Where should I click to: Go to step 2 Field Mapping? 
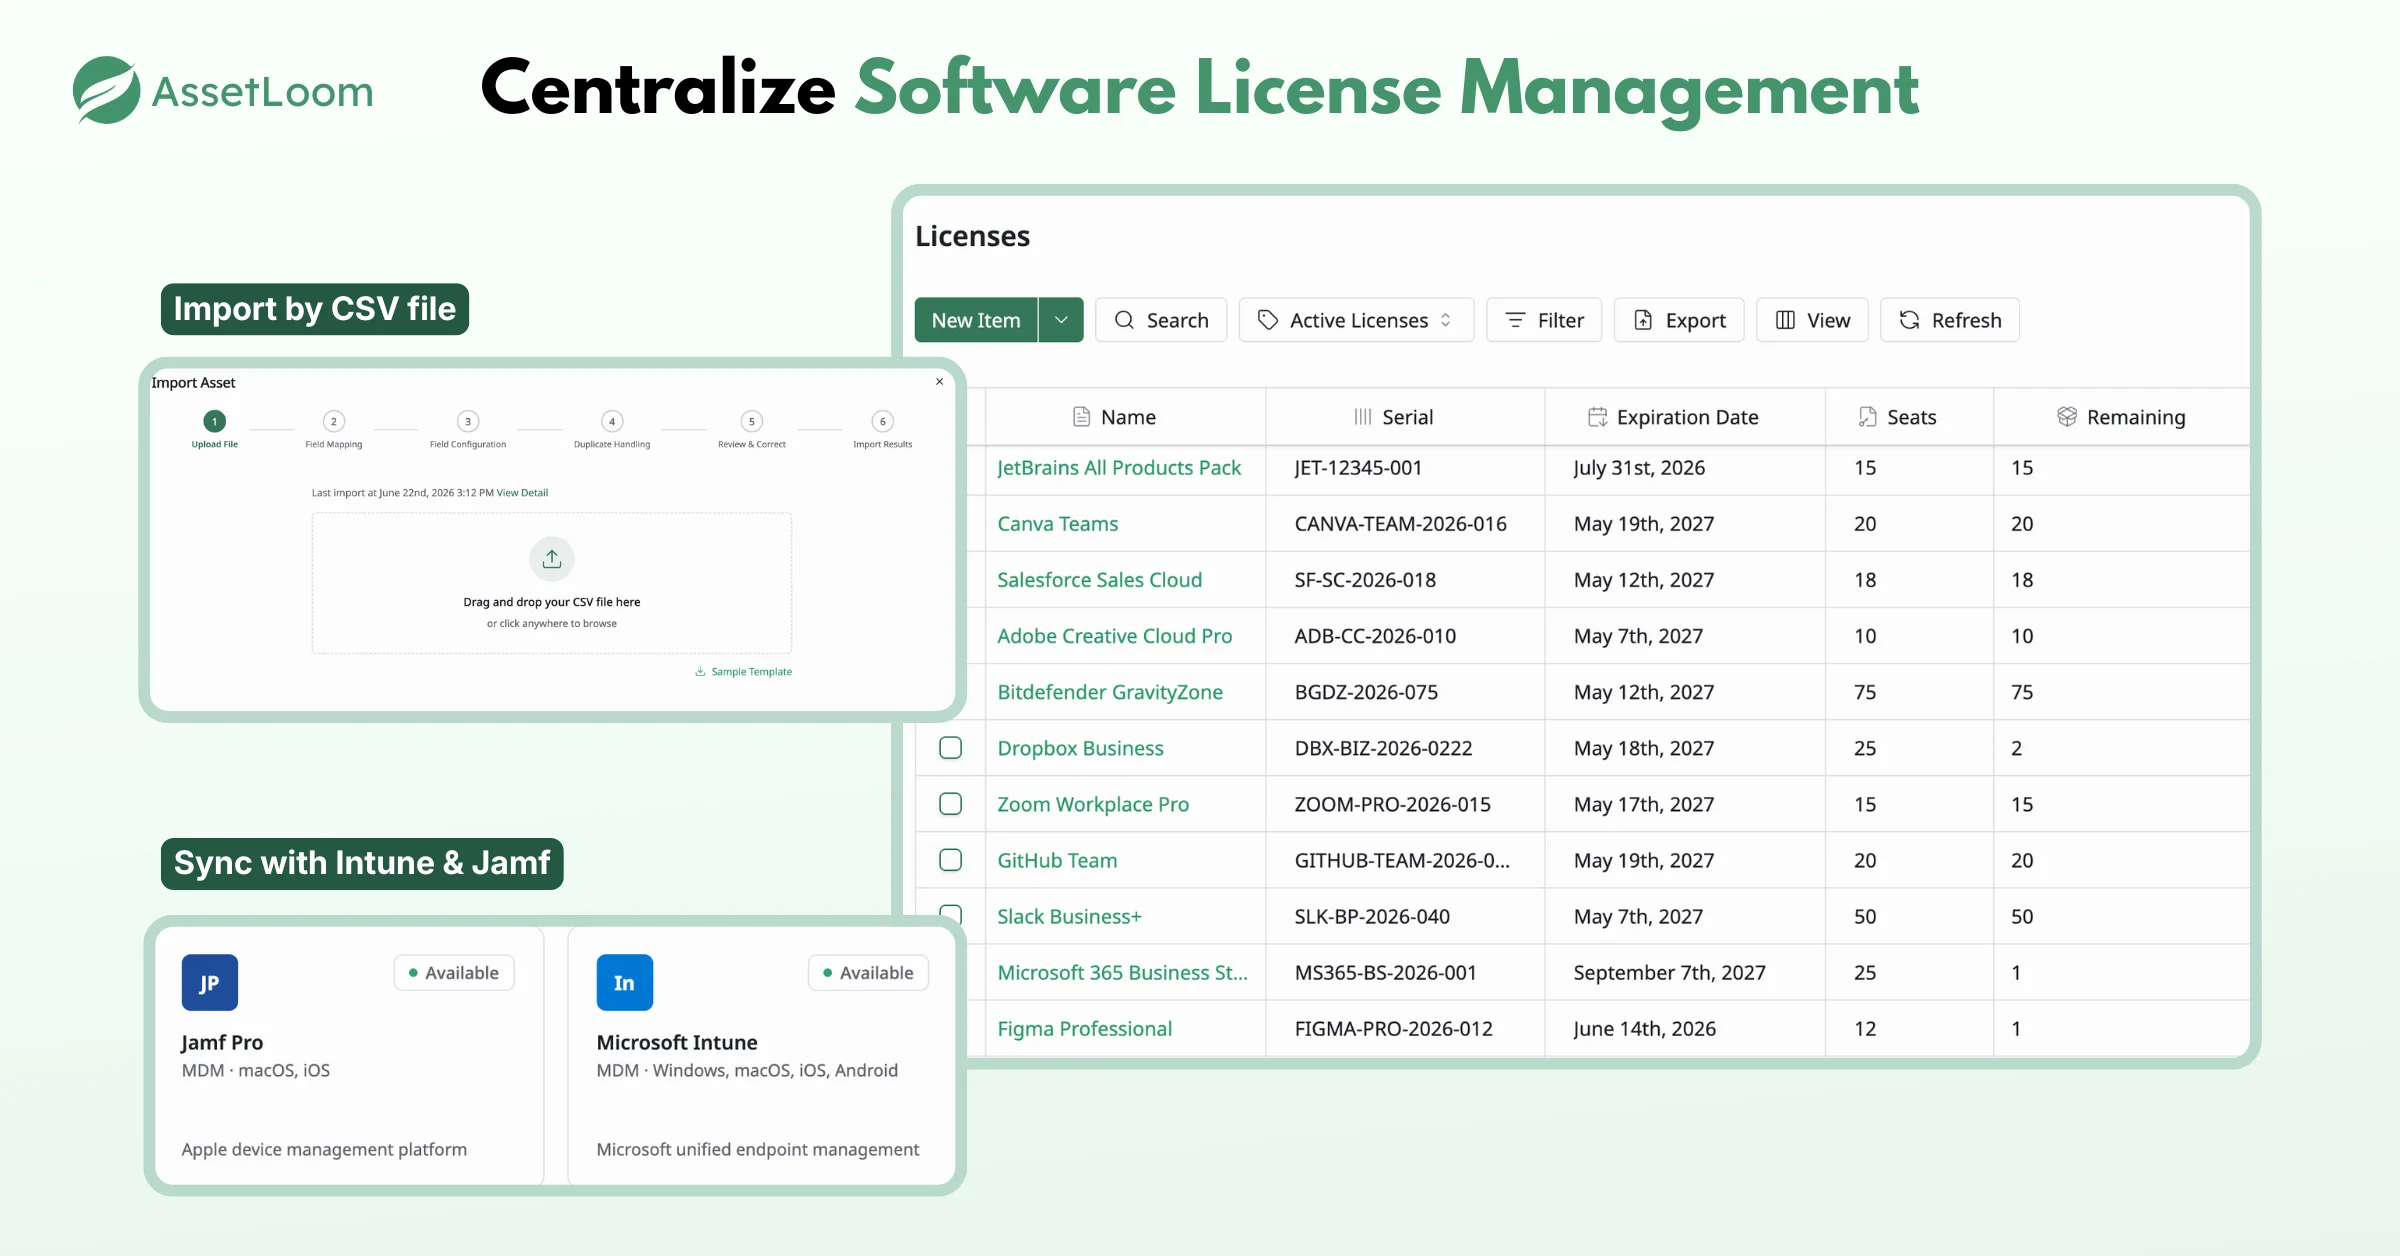334,430
